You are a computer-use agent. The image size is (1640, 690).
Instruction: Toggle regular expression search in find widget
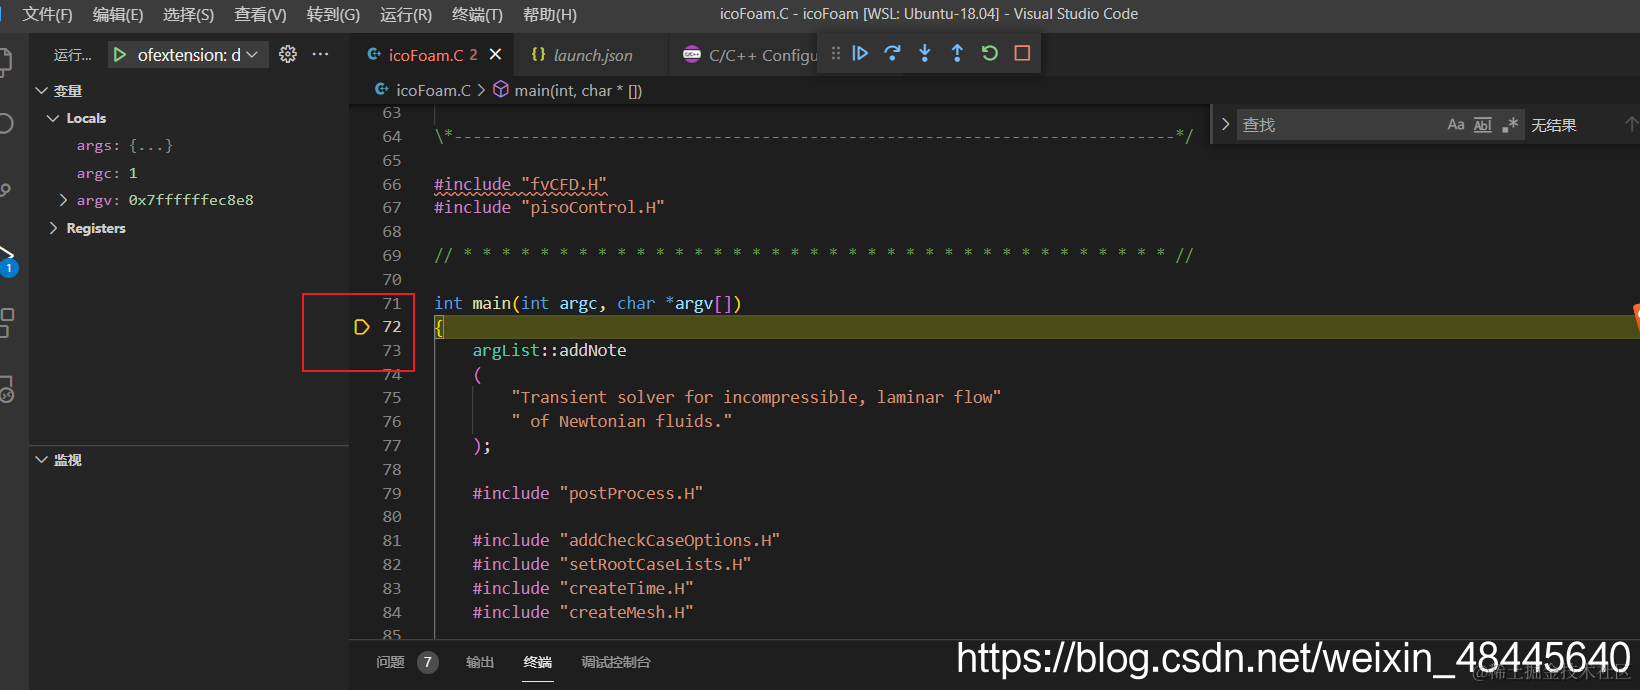click(1510, 125)
